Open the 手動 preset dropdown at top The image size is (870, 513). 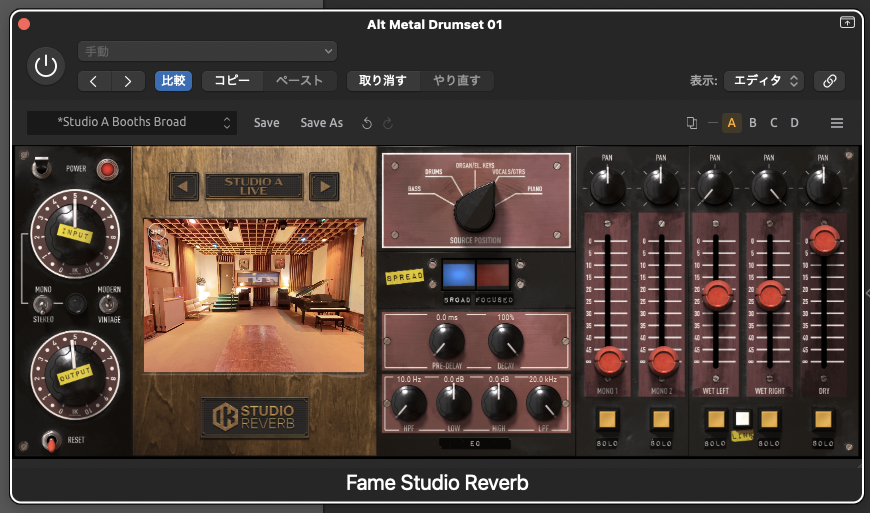coord(207,51)
